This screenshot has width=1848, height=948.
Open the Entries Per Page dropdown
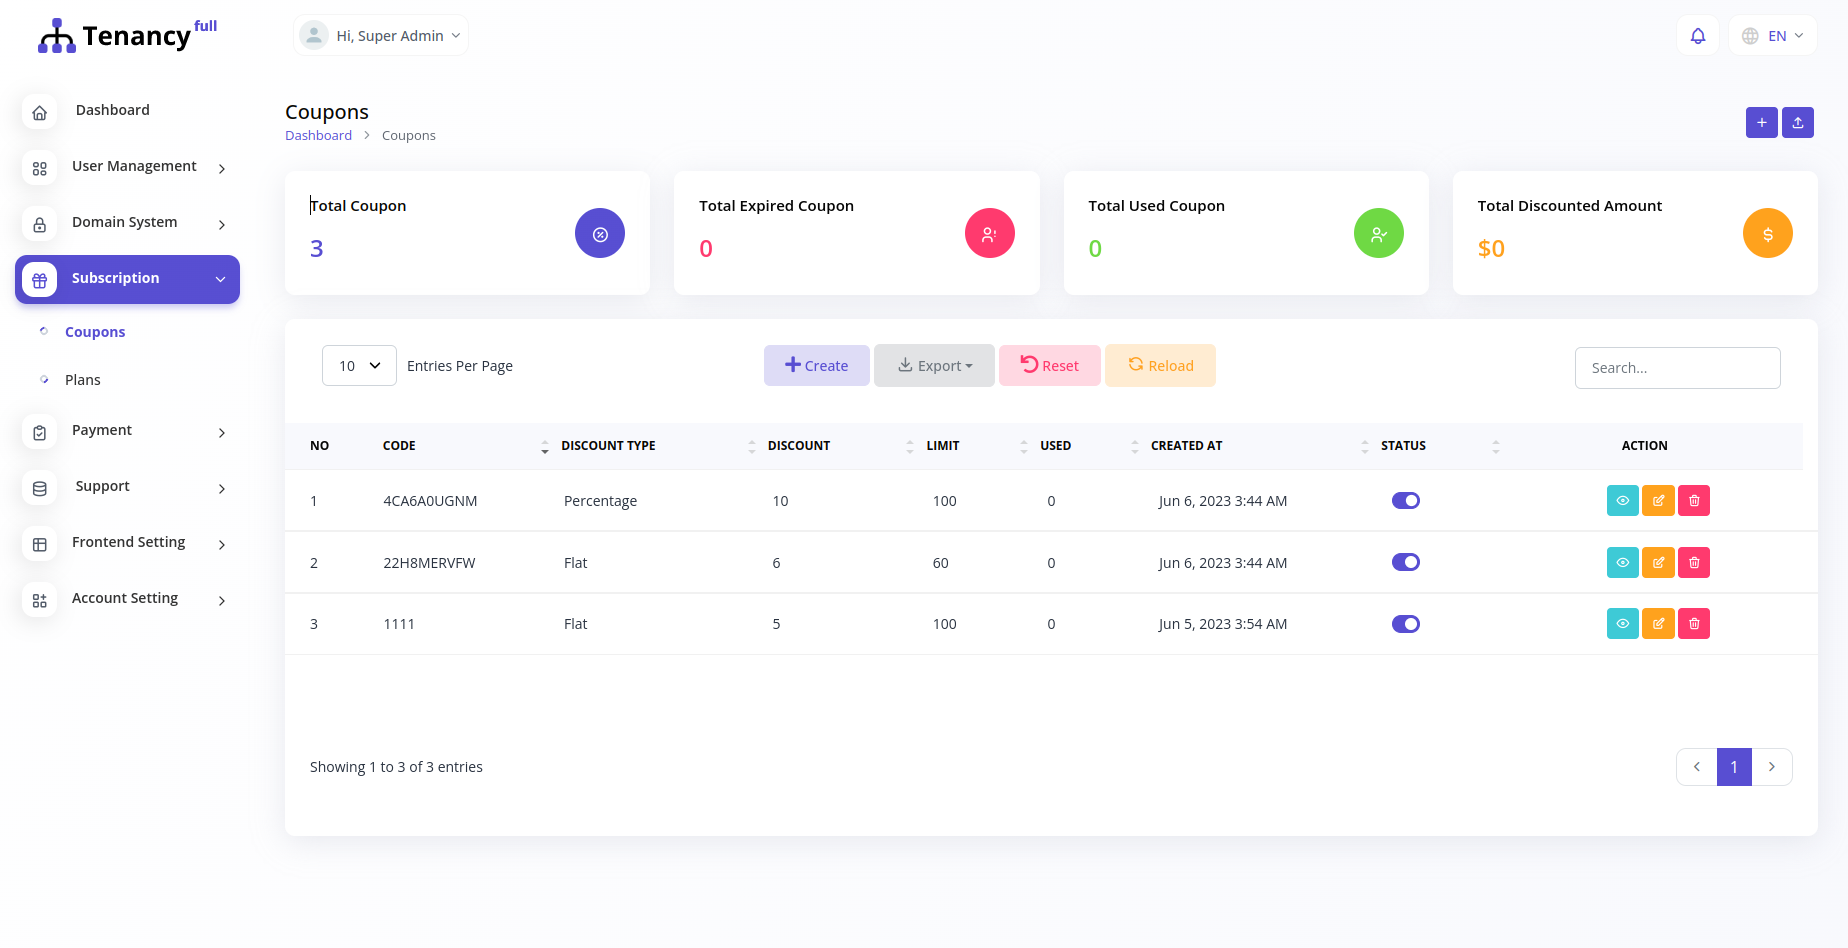pos(358,365)
